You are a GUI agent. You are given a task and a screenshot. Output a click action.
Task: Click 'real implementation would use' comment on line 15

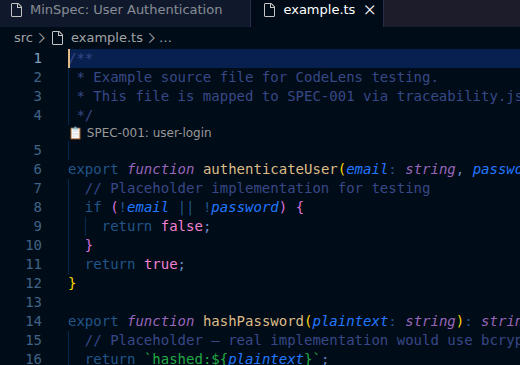tap(350, 340)
